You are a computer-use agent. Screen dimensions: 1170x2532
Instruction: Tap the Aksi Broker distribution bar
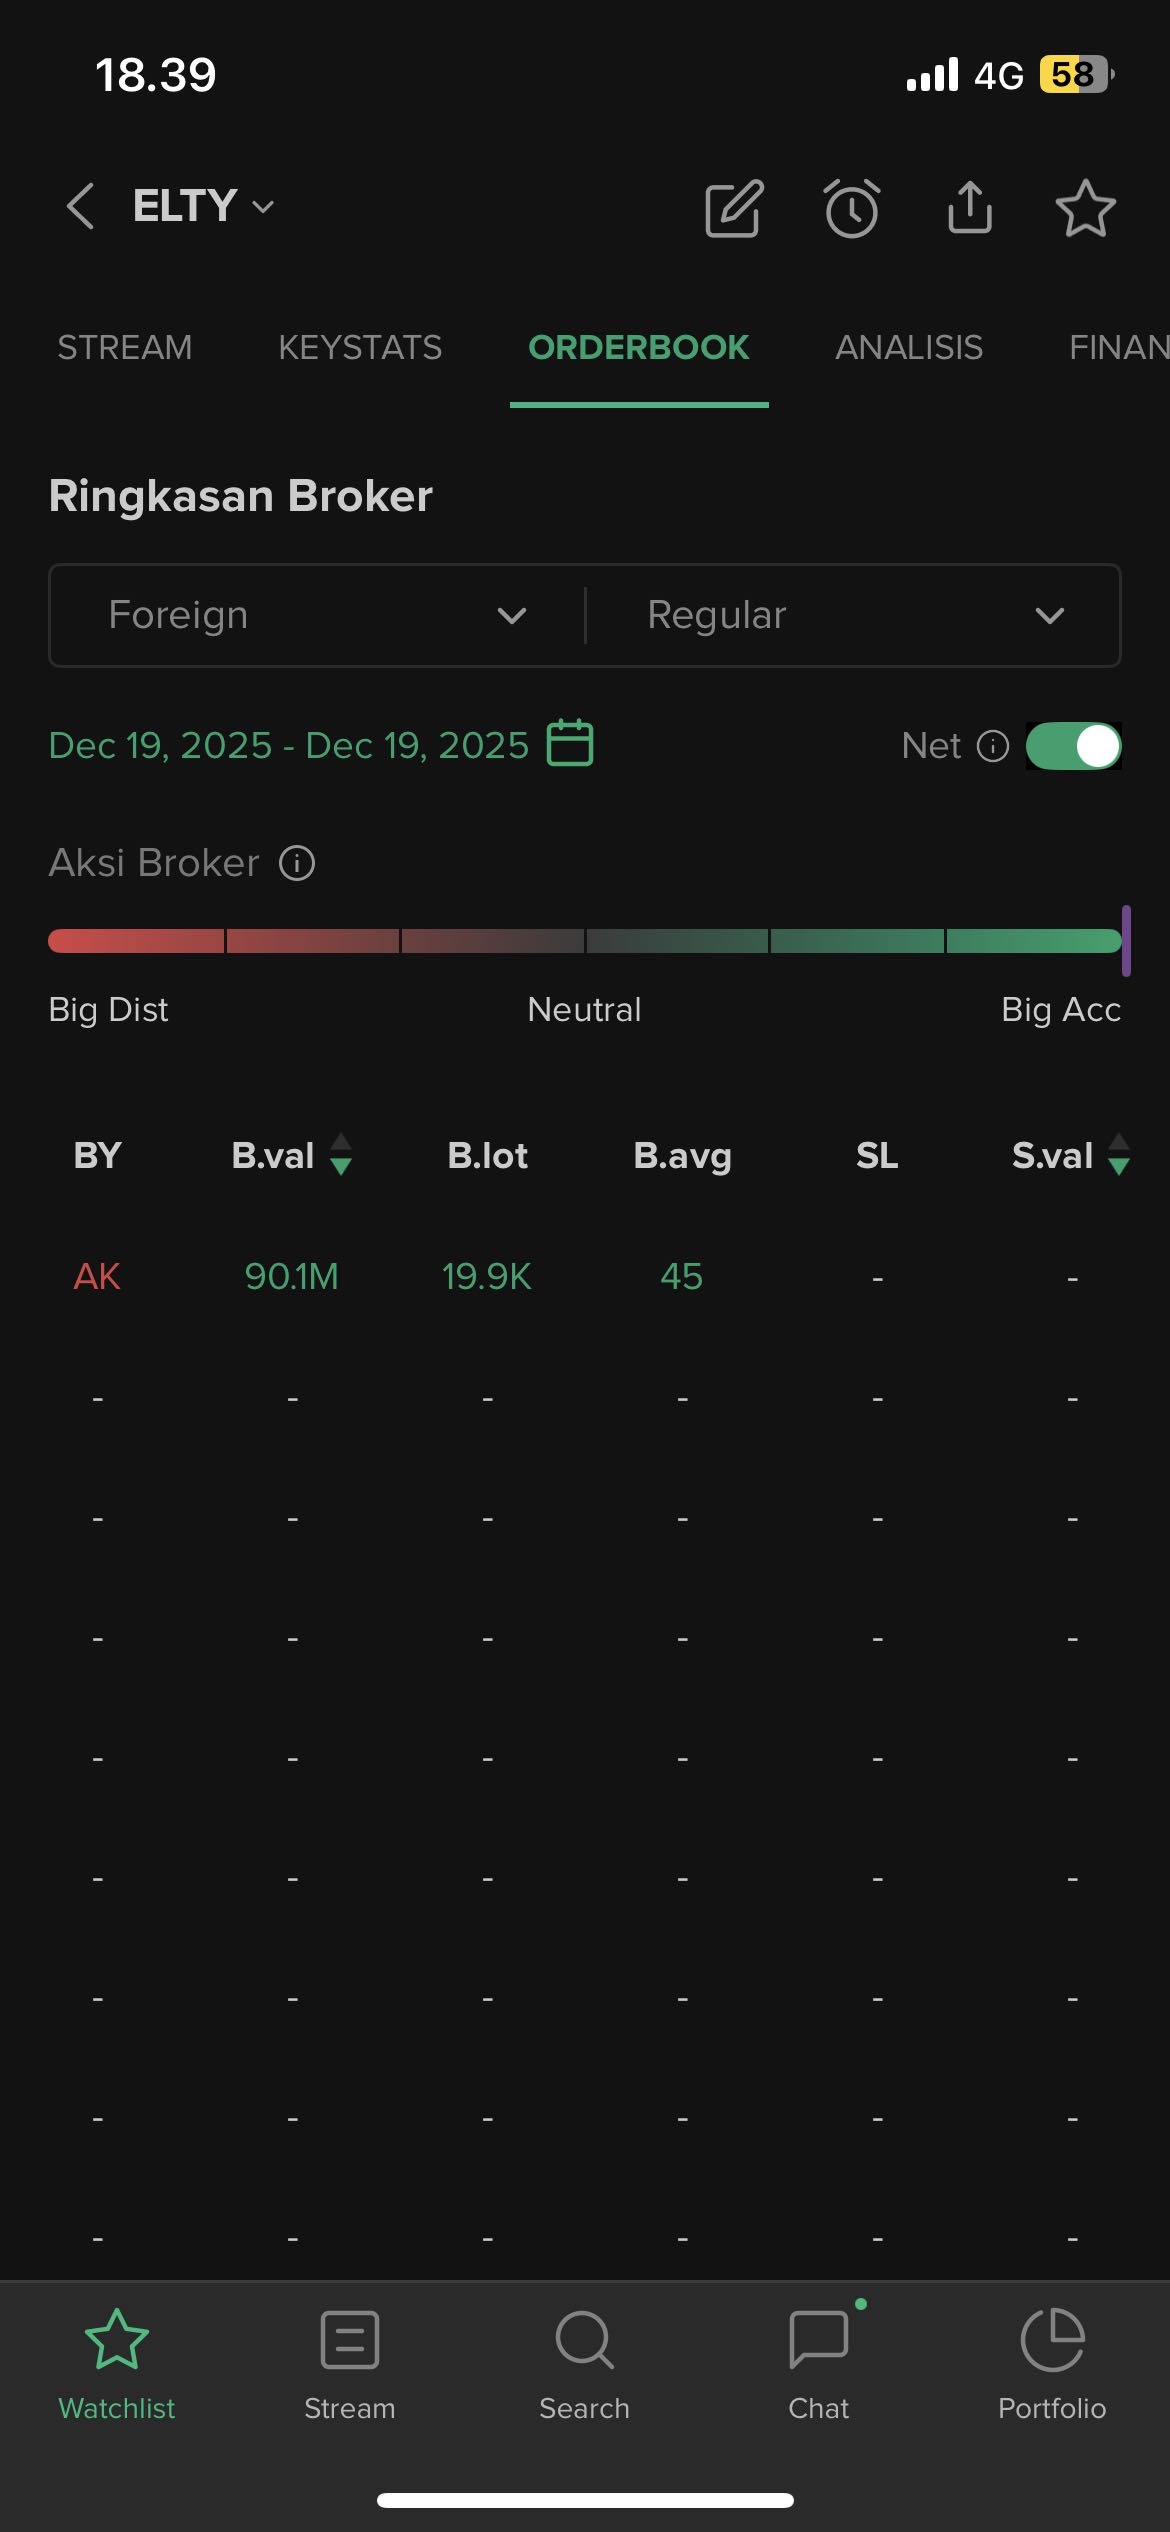[584, 941]
